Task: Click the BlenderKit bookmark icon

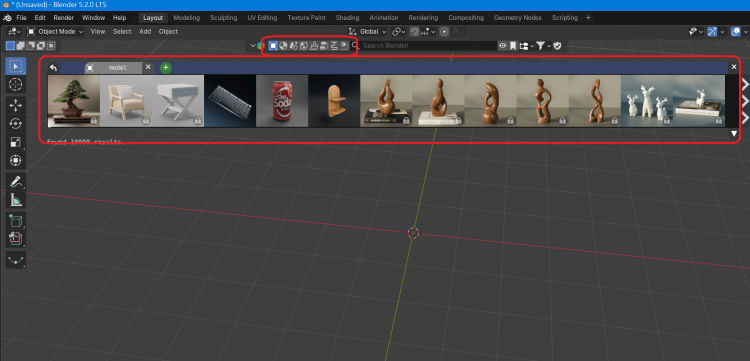Action: pos(513,46)
